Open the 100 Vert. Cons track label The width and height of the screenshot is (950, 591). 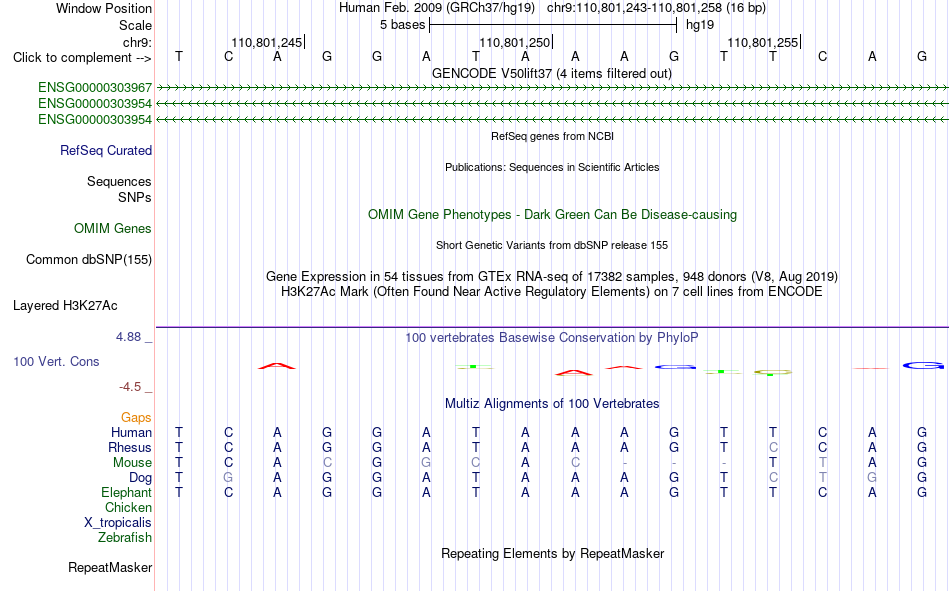tap(56, 361)
